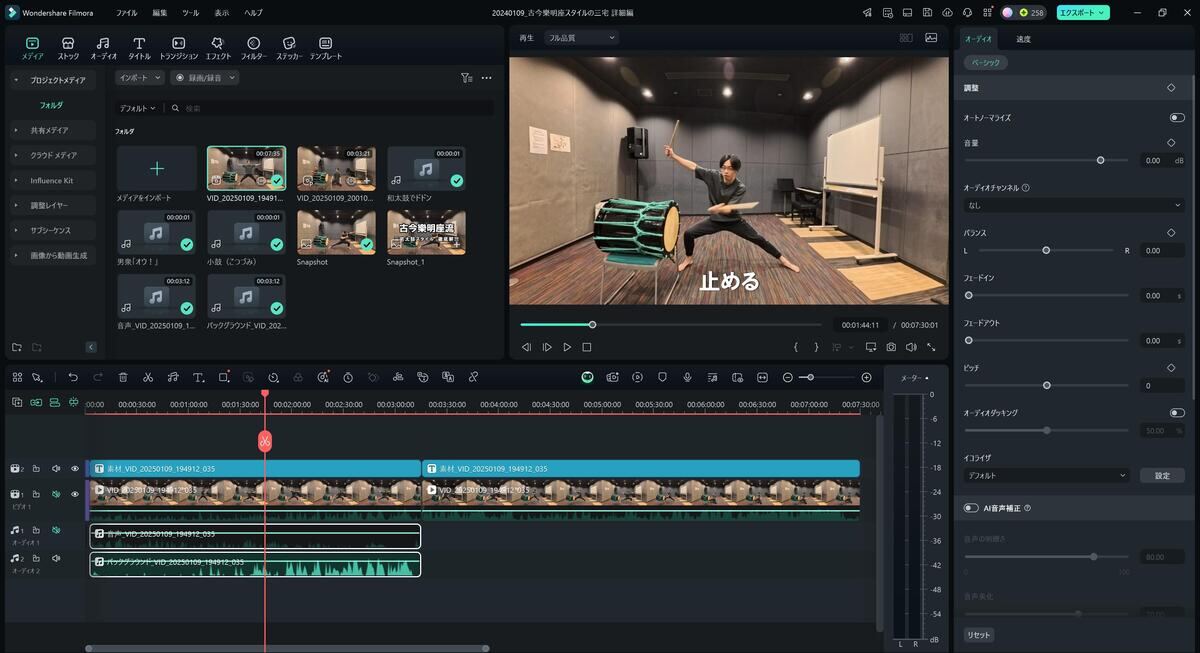Open the フル品質 playback quality dropdown
The image size is (1200, 653).
(x=581, y=38)
